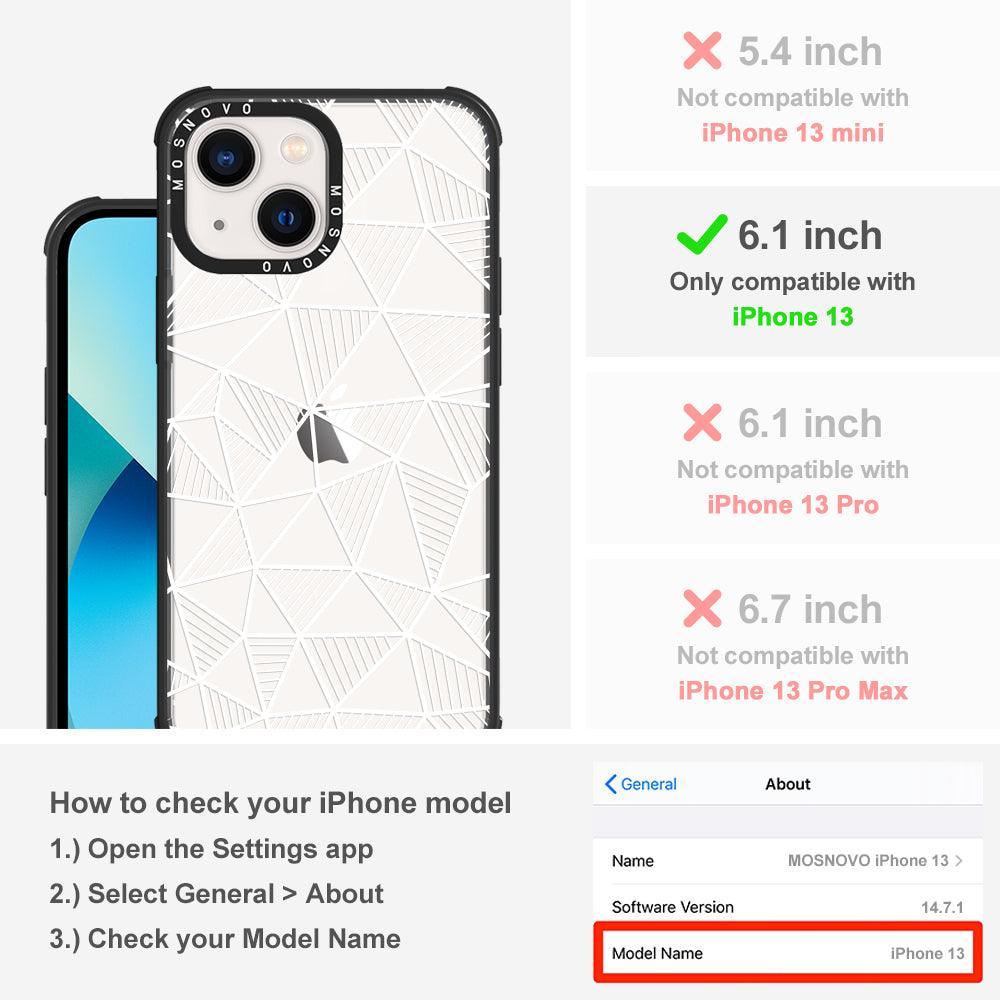
Task: Click the How to check your iPhone model heading
Action: pyautogui.click(x=281, y=803)
